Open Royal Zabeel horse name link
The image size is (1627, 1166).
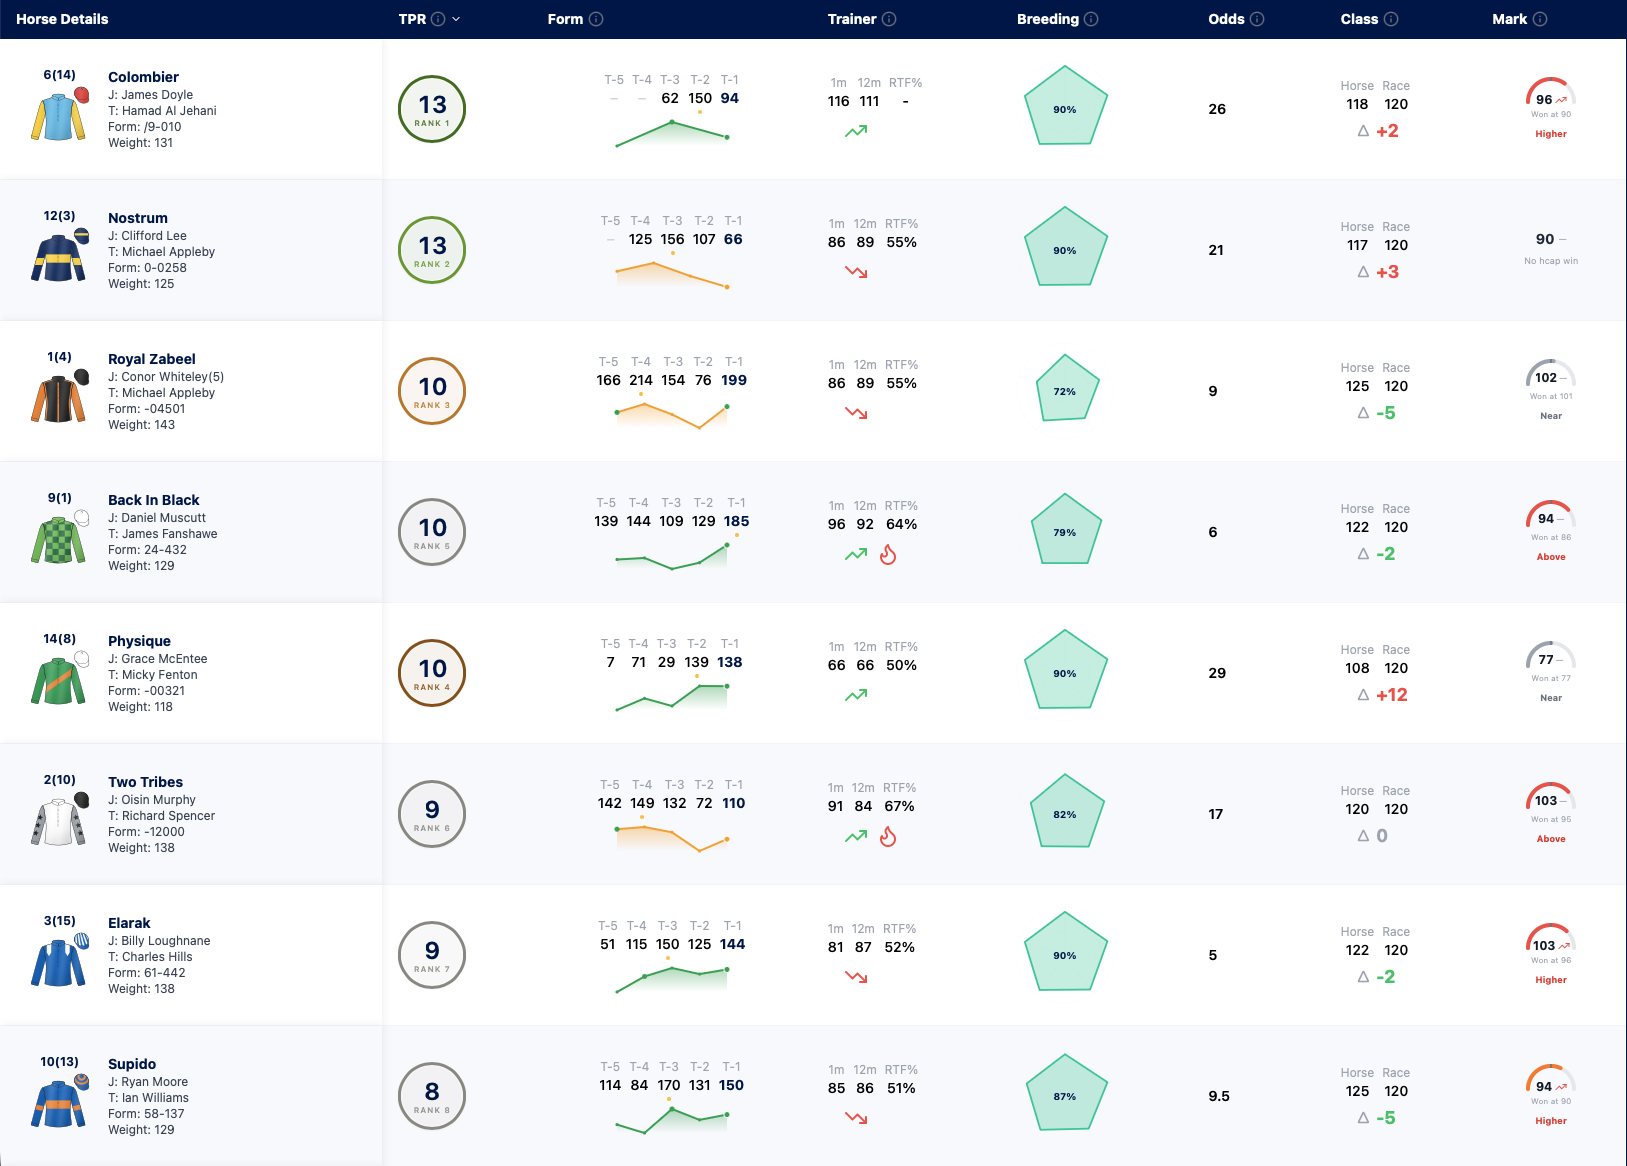tap(152, 359)
